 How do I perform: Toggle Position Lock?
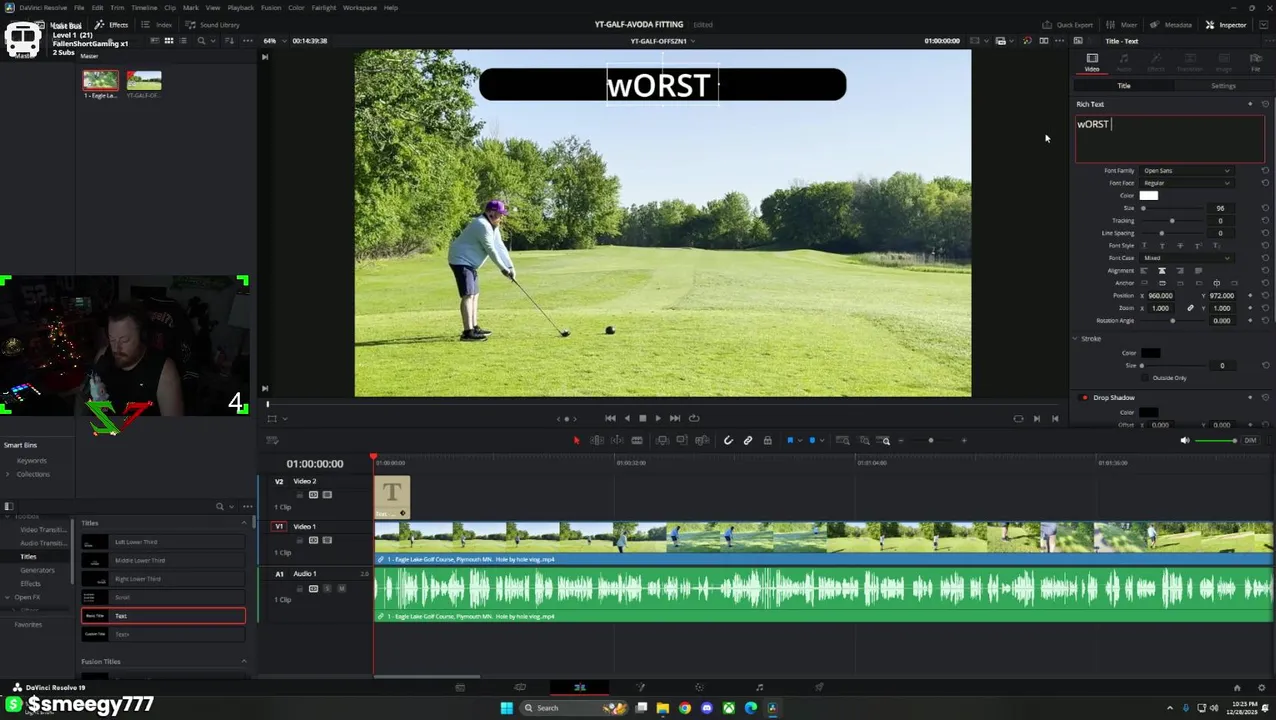767,441
